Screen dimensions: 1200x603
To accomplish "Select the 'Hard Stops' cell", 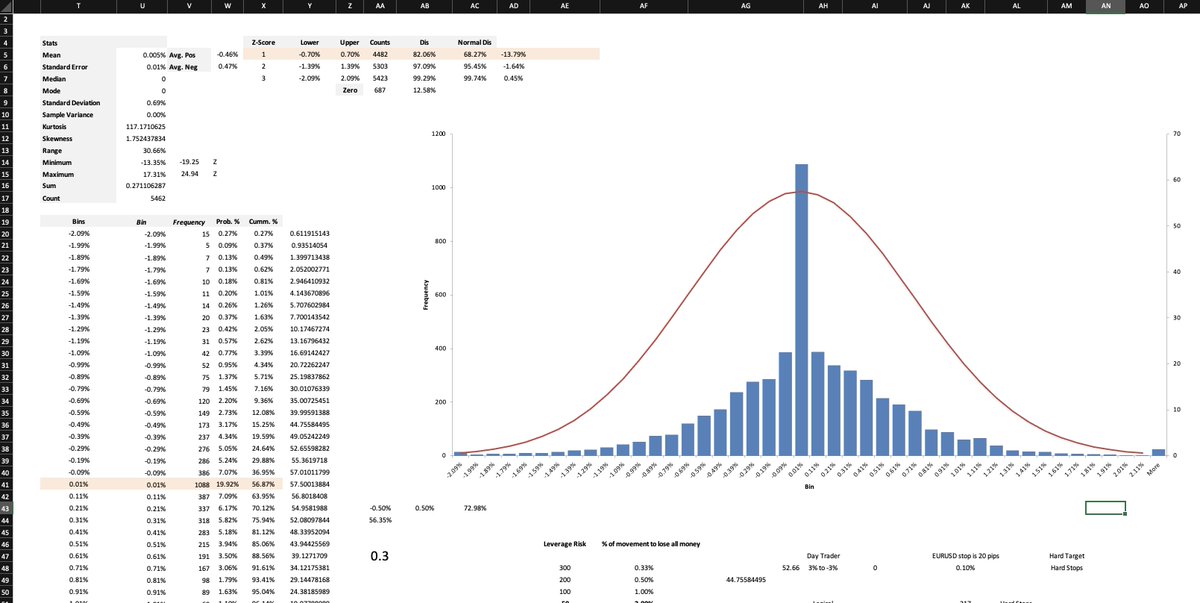I will tap(1066, 568).
